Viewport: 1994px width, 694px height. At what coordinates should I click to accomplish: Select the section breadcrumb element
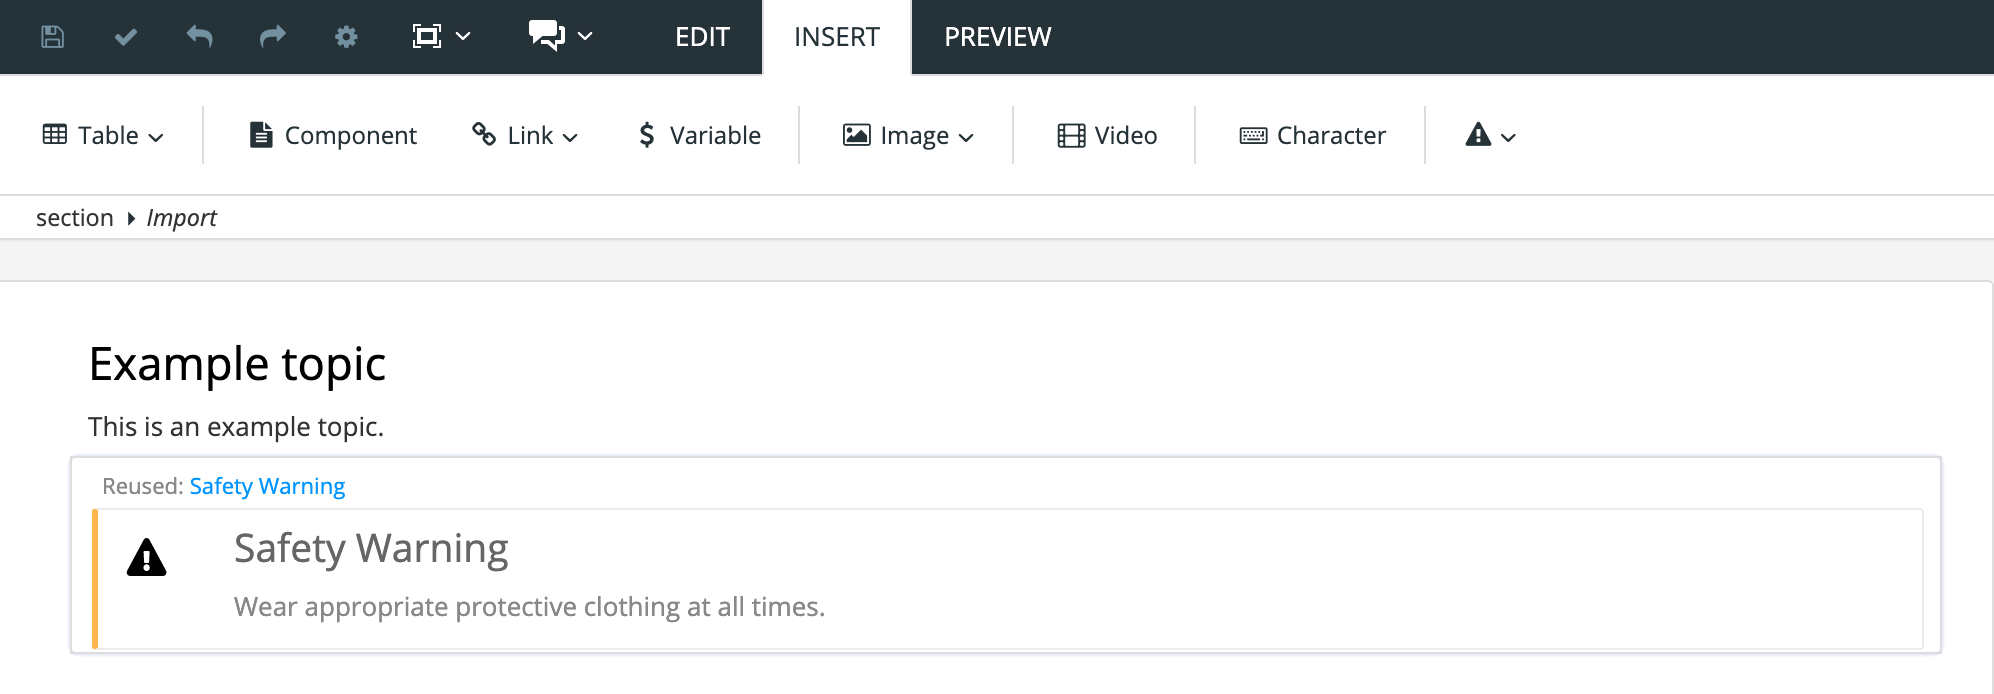[x=75, y=218]
